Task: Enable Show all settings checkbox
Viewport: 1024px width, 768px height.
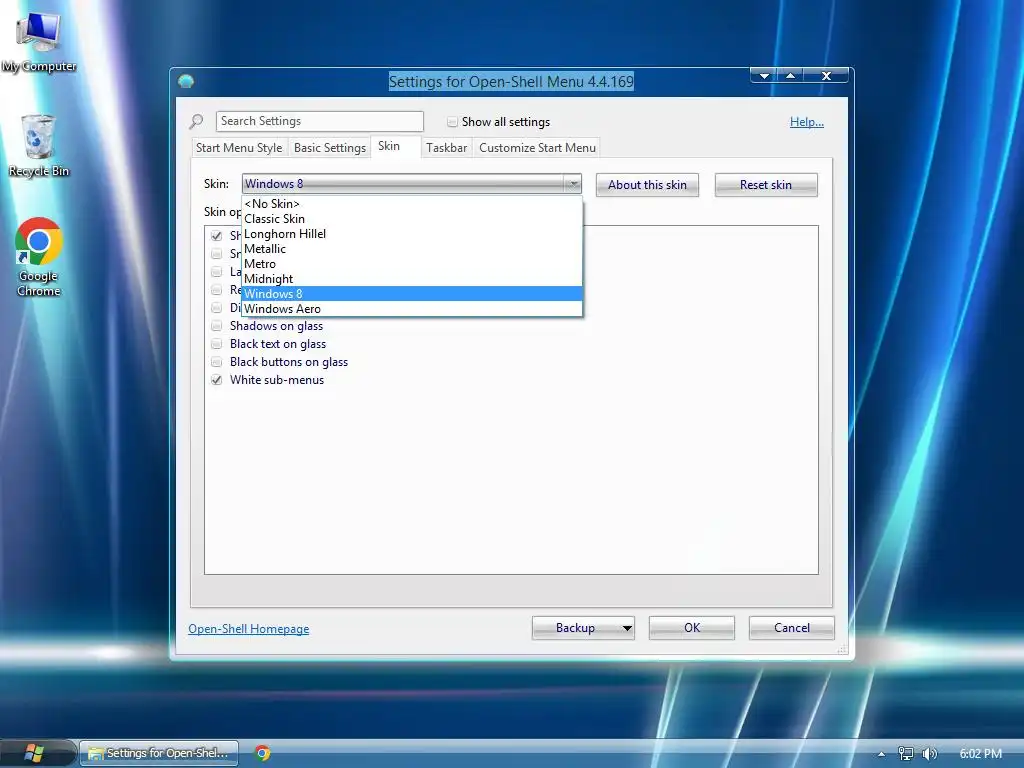Action: (x=452, y=122)
